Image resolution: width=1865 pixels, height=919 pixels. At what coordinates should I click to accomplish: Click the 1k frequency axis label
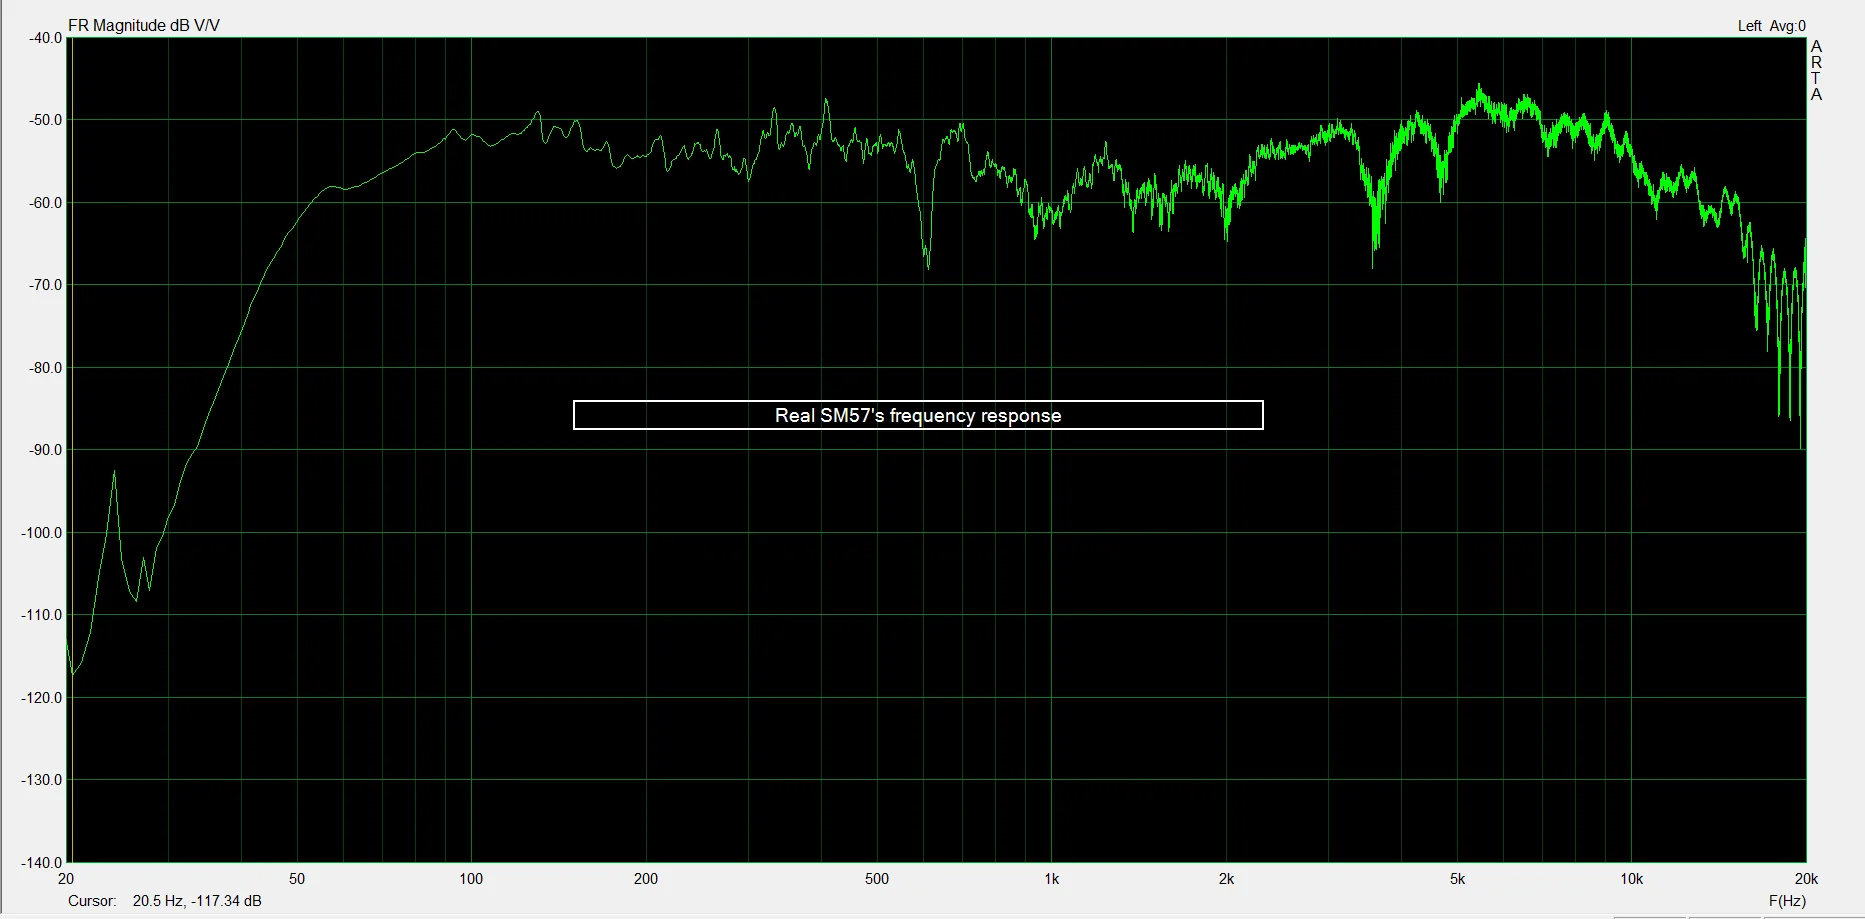click(1052, 879)
